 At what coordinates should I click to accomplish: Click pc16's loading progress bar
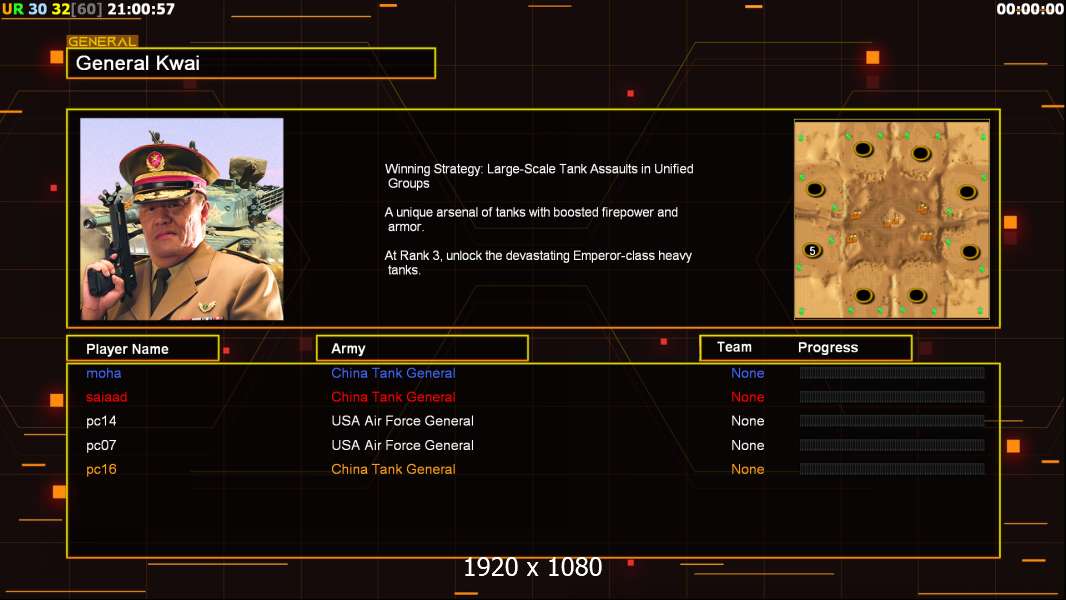pos(892,469)
